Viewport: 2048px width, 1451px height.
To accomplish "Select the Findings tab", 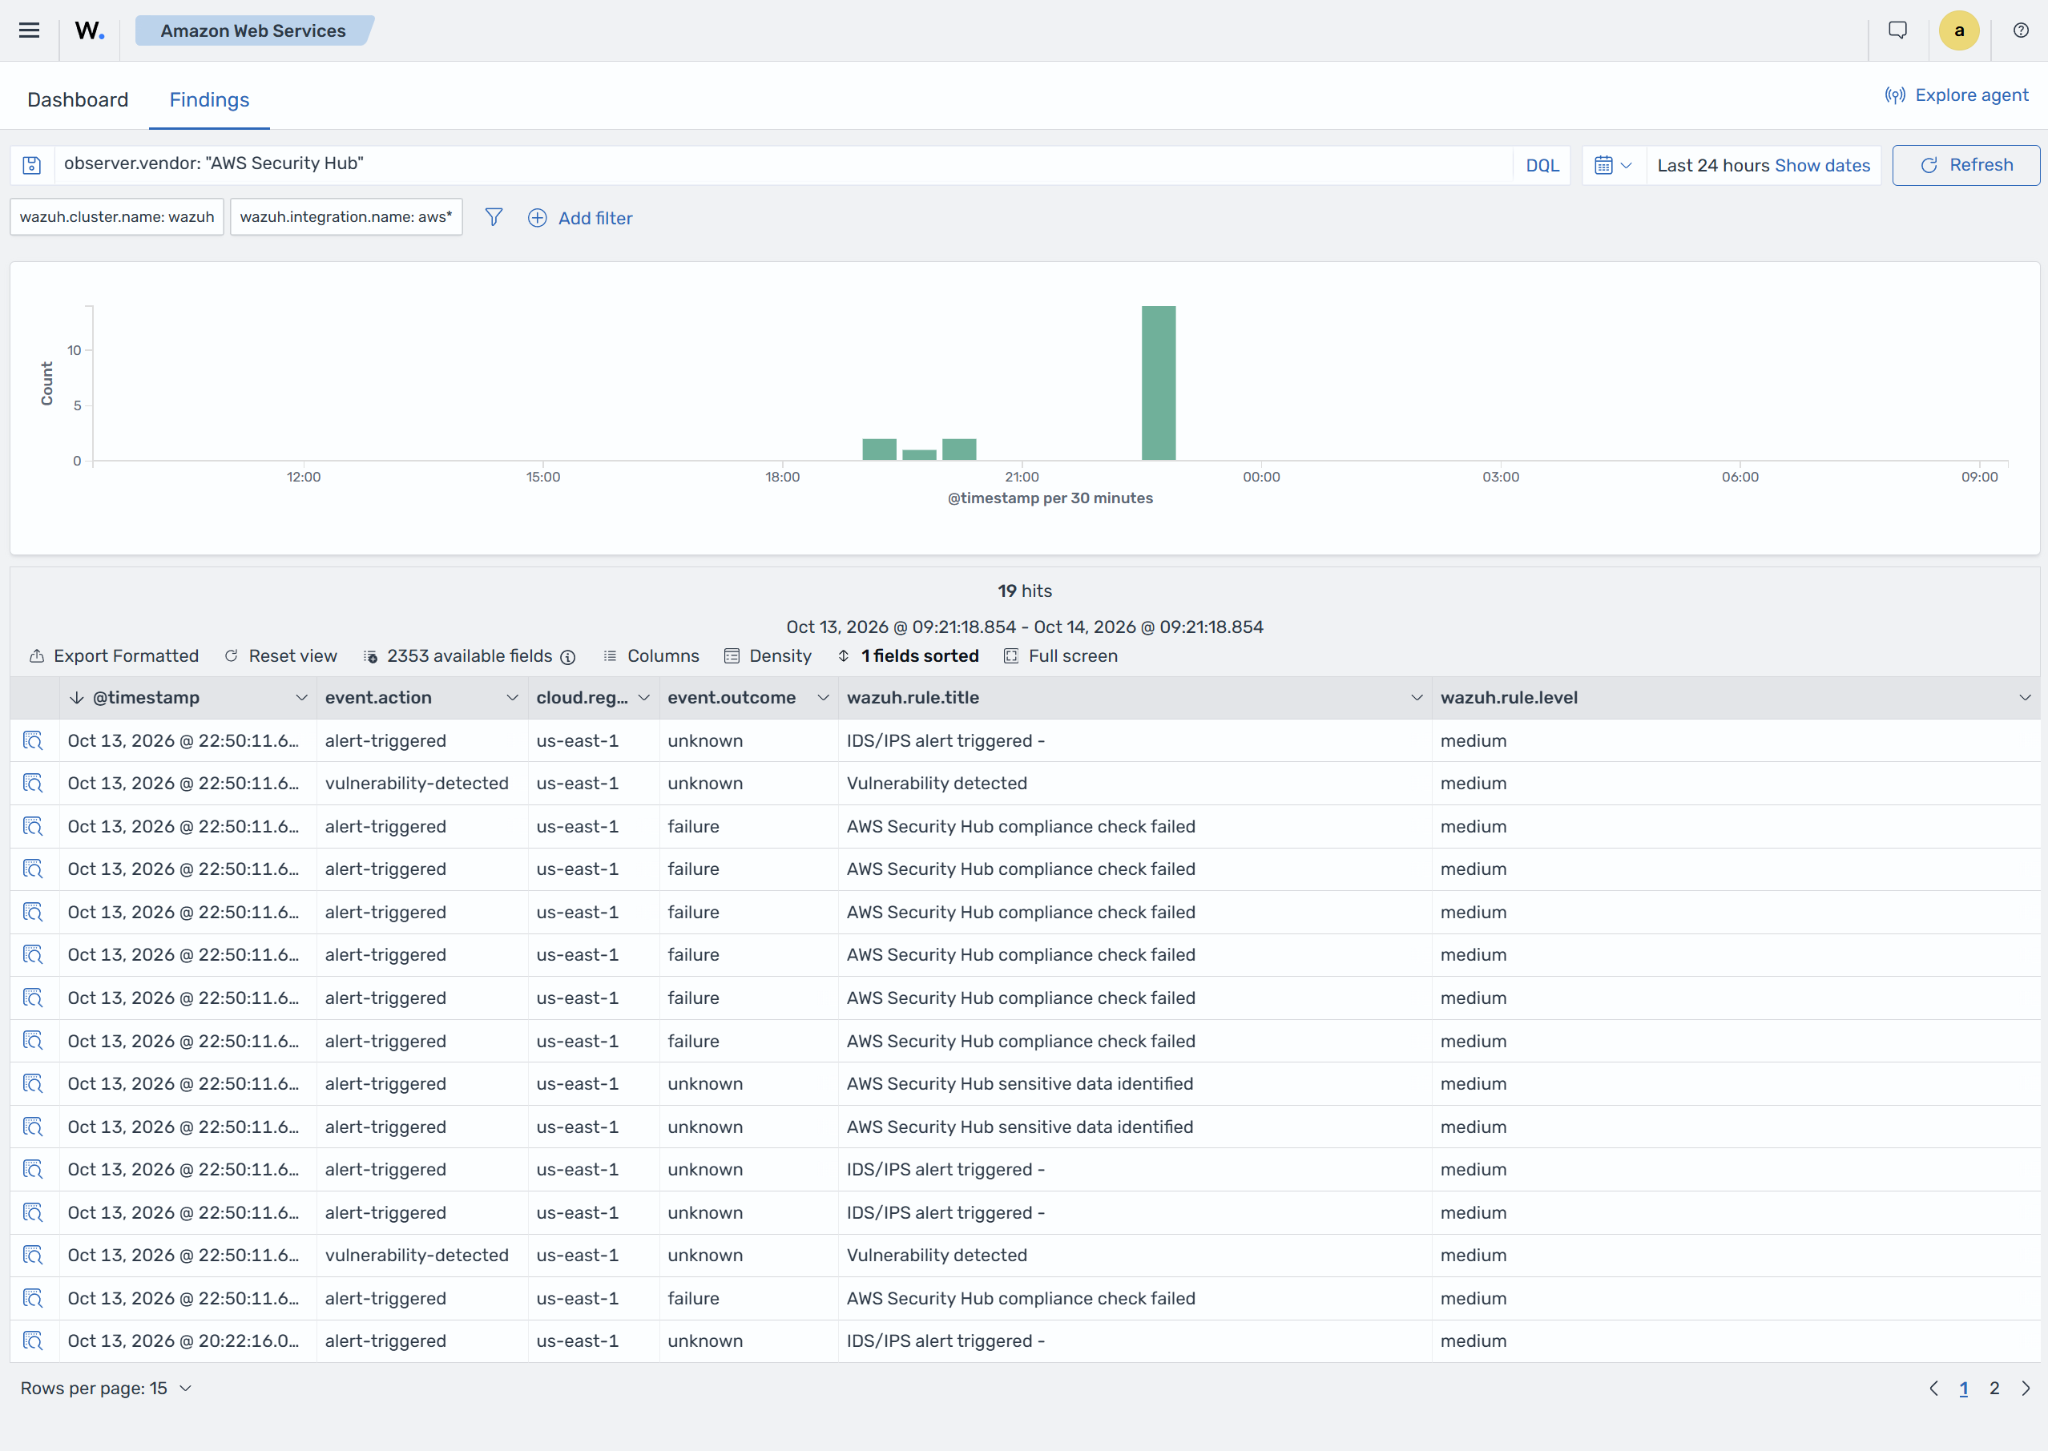I will pyautogui.click(x=209, y=99).
